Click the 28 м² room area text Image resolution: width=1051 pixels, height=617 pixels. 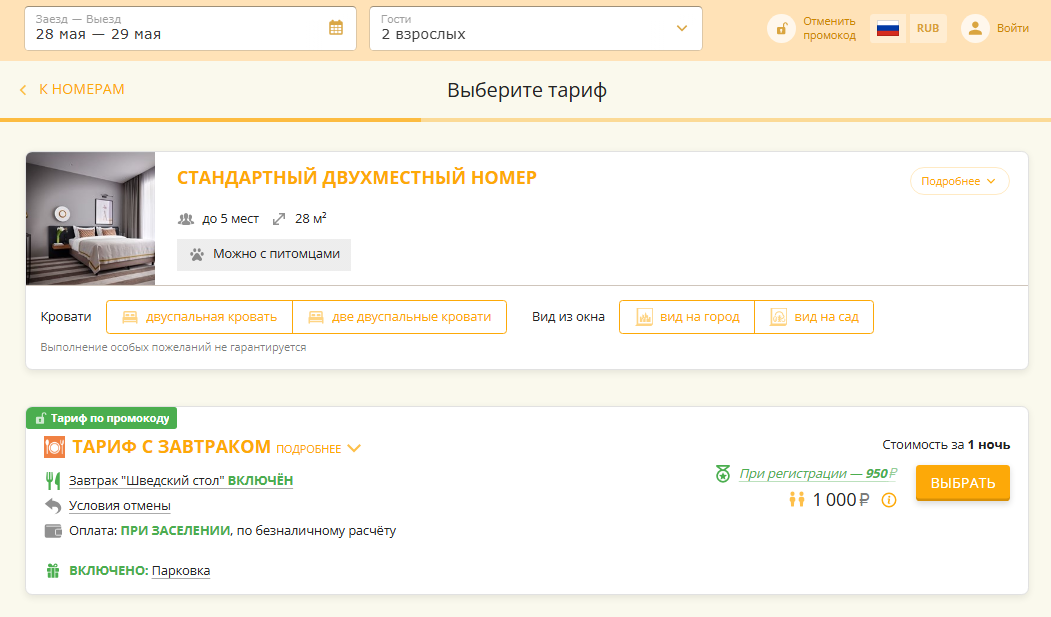point(311,218)
